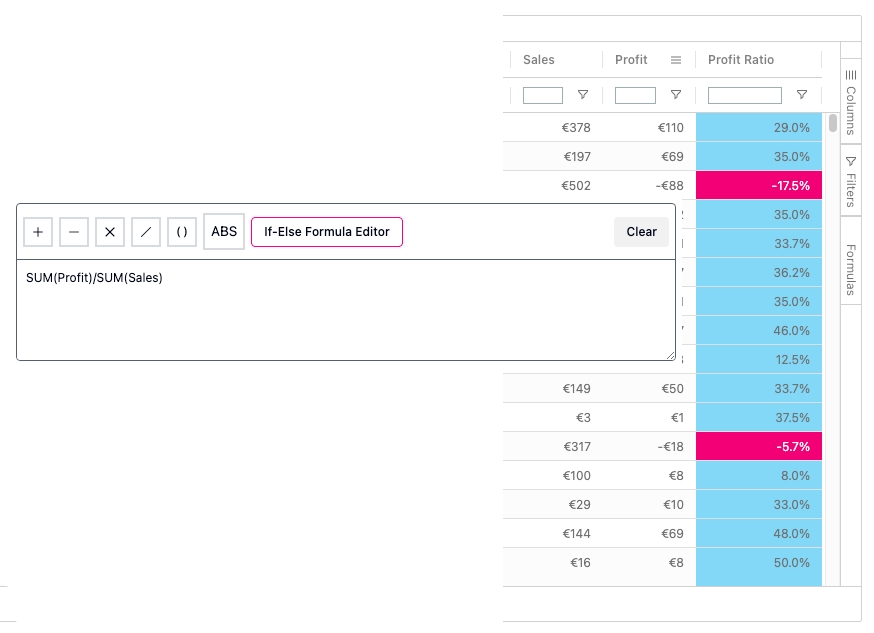This screenshot has height=633, width=874.
Task: Open the Profit column filter funnel
Action: pyautogui.click(x=676, y=95)
